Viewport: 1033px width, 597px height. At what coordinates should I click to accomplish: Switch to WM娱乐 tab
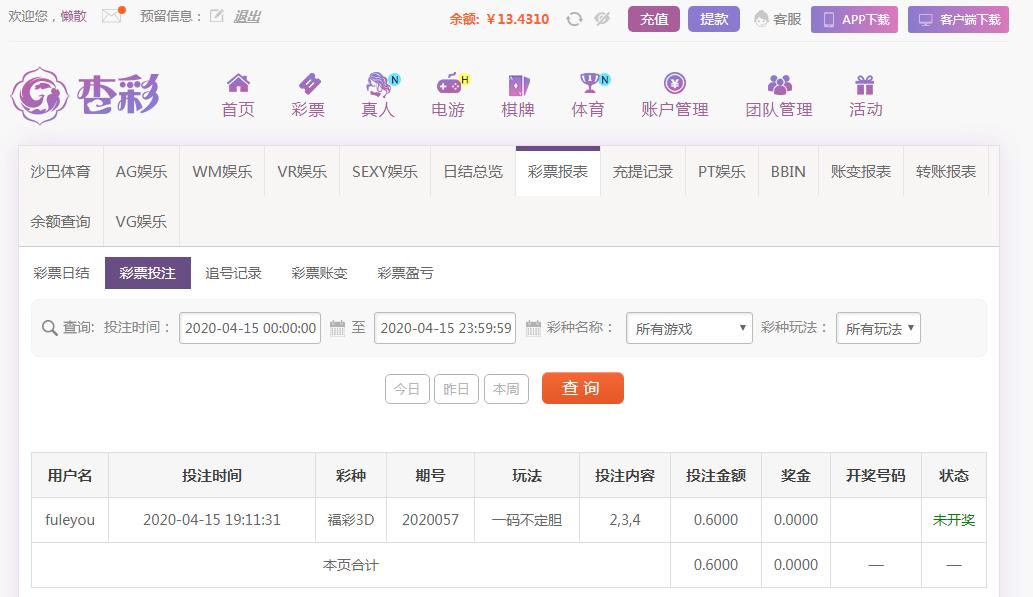click(222, 171)
